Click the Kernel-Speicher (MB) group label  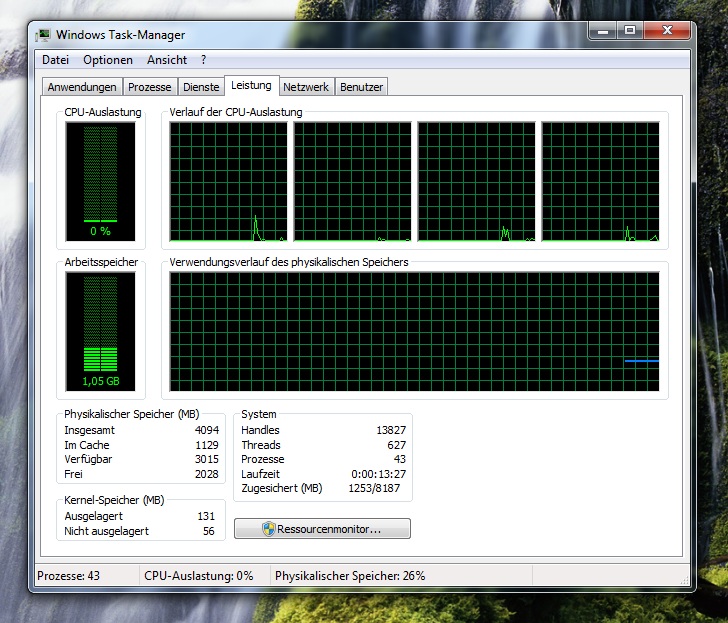tap(114, 500)
